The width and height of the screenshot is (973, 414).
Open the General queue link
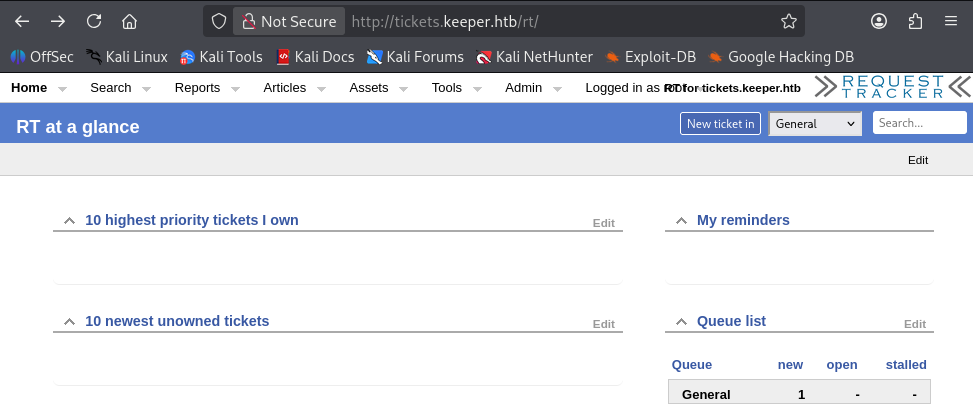click(706, 395)
